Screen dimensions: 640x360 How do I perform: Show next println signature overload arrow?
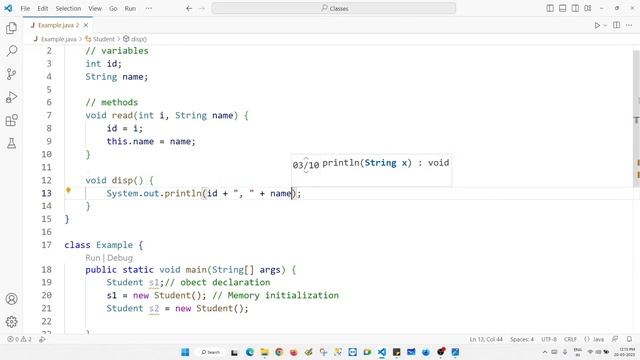[x=306, y=172]
